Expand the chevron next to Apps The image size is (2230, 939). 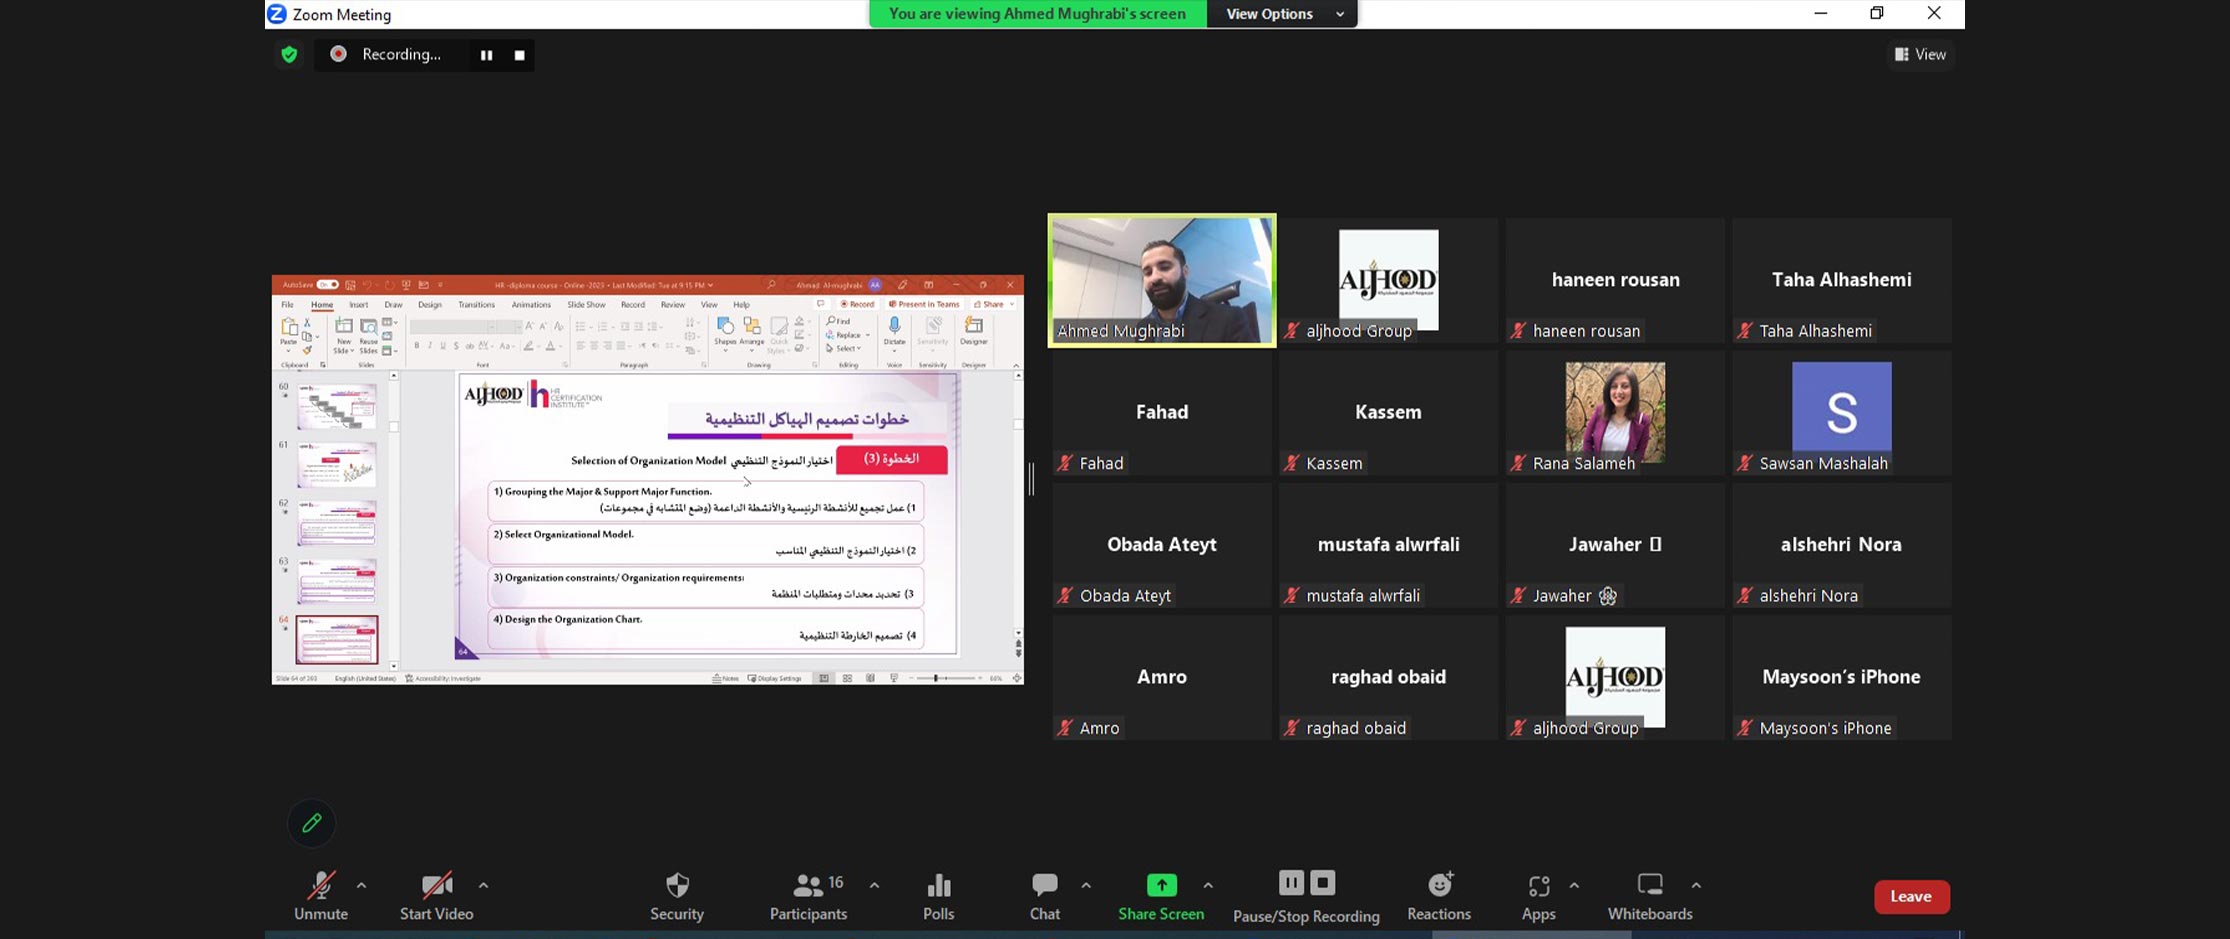coord(1574,885)
